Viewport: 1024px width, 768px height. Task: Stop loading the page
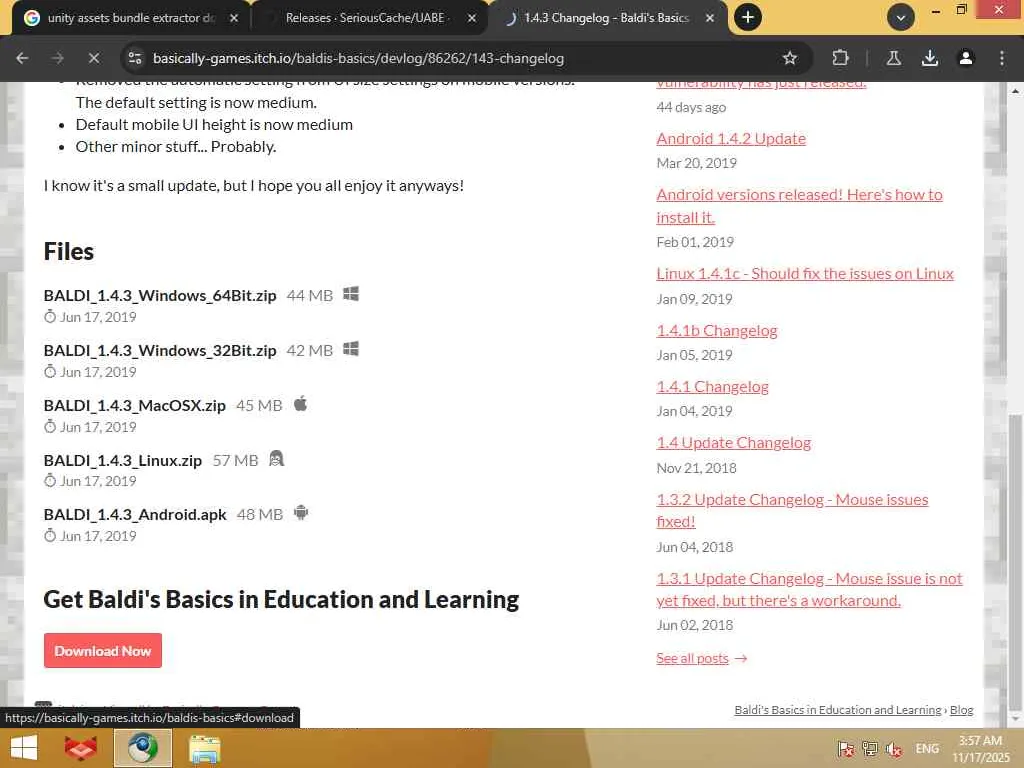(93, 58)
